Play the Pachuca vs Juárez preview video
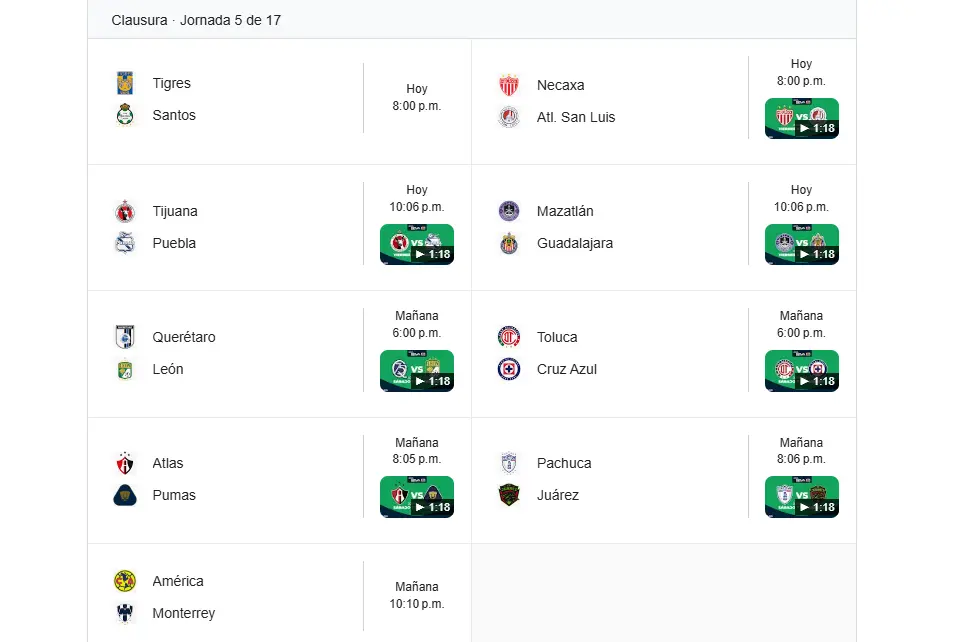The image size is (955, 642). pos(801,496)
